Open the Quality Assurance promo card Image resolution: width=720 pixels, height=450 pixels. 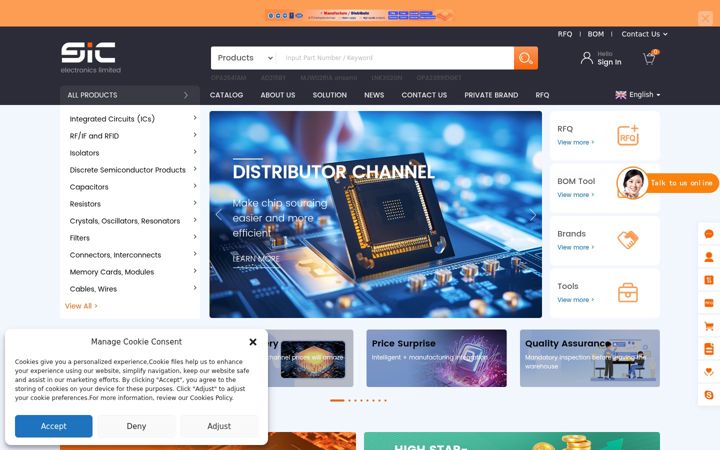pyautogui.click(x=590, y=358)
